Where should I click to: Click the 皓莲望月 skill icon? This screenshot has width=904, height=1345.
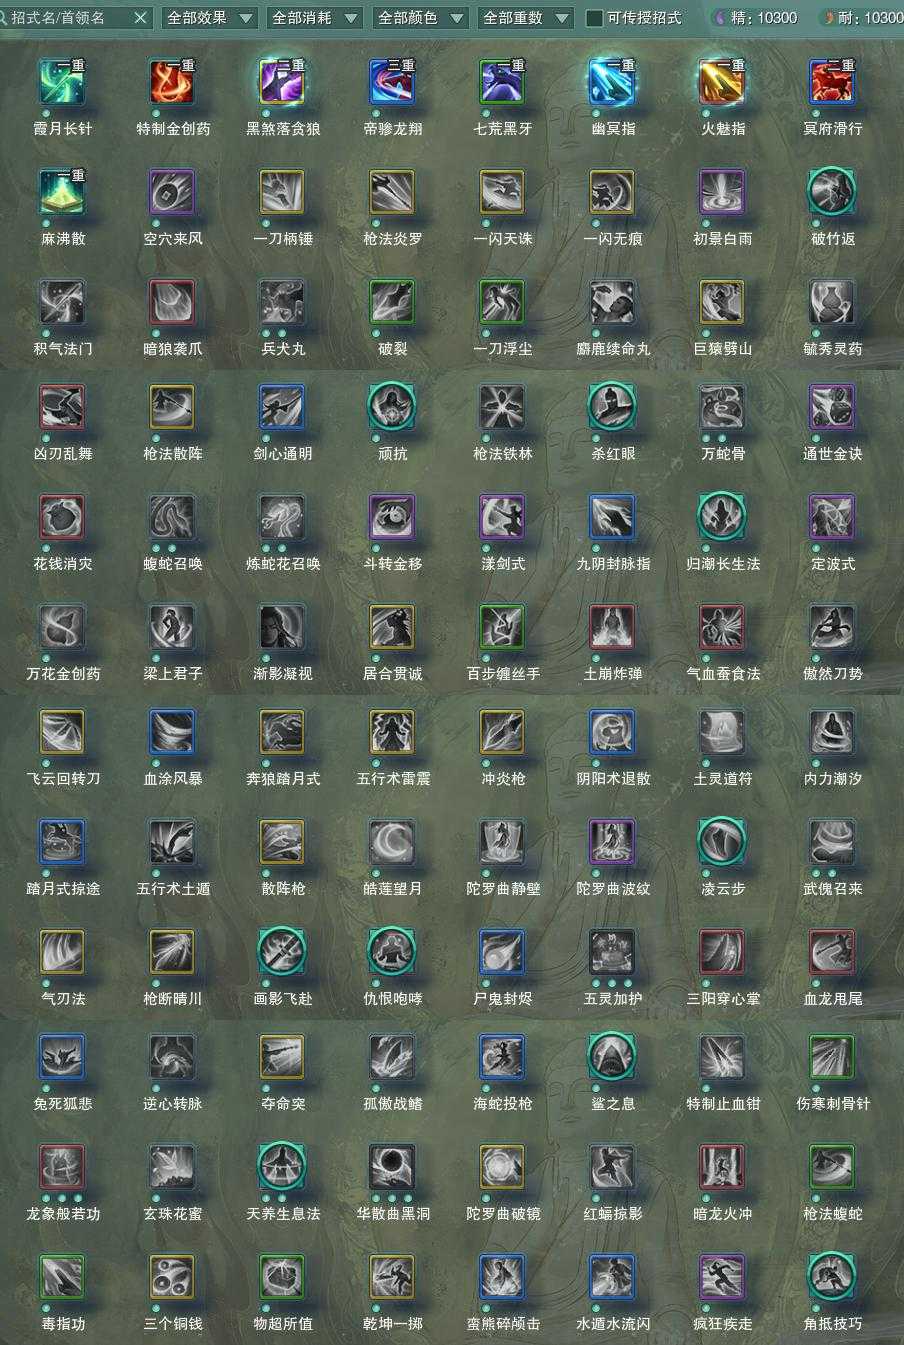392,842
